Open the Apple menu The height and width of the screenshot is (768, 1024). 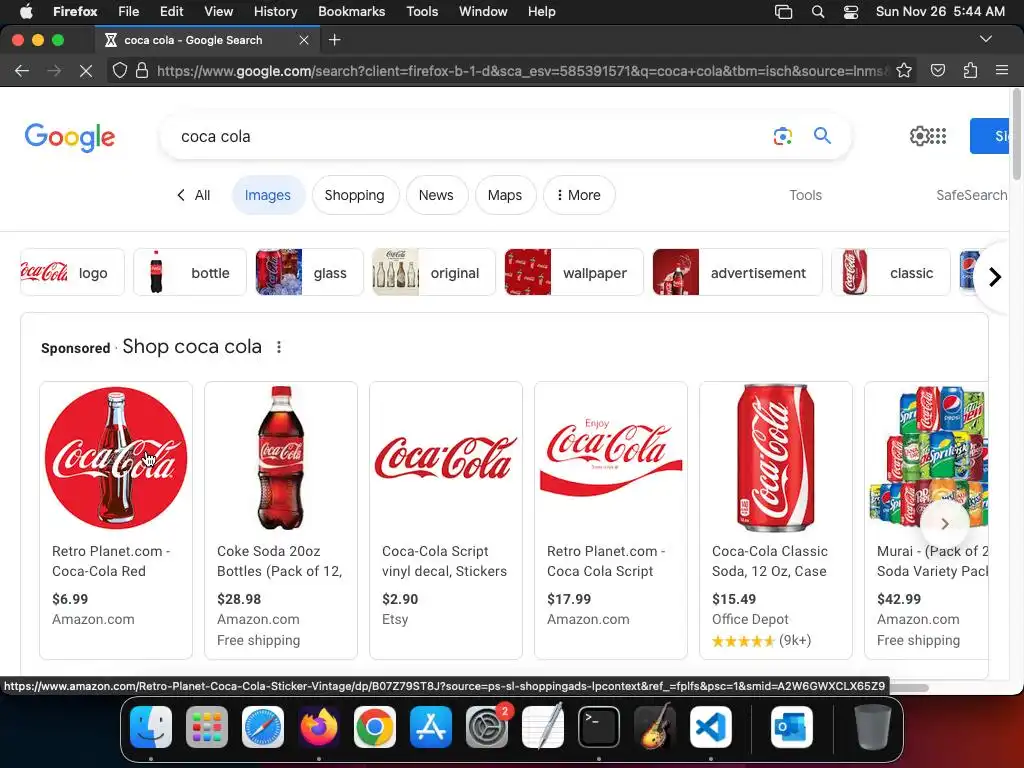click(x=26, y=11)
